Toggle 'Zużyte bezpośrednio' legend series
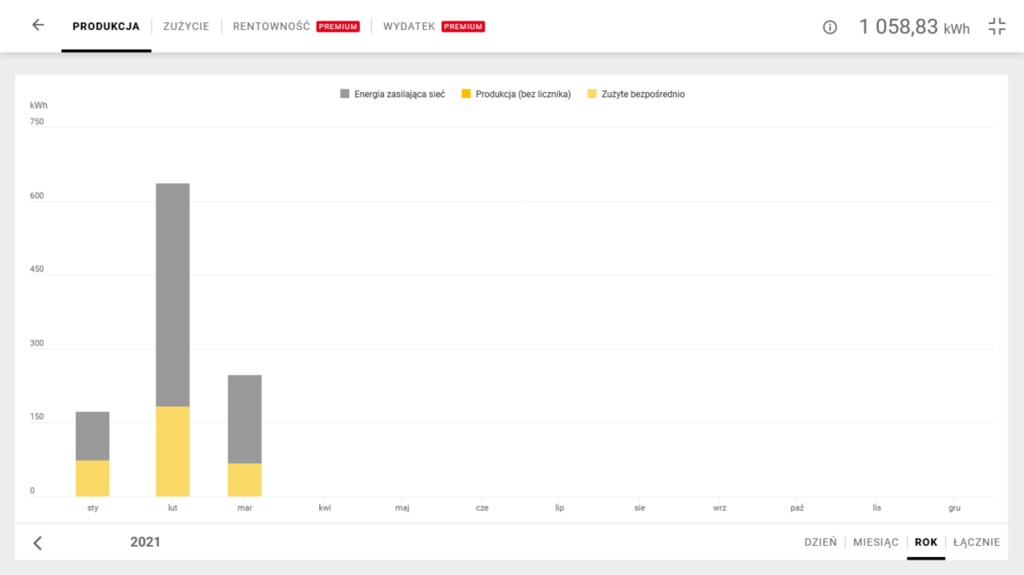This screenshot has width=1024, height=575. [635, 94]
